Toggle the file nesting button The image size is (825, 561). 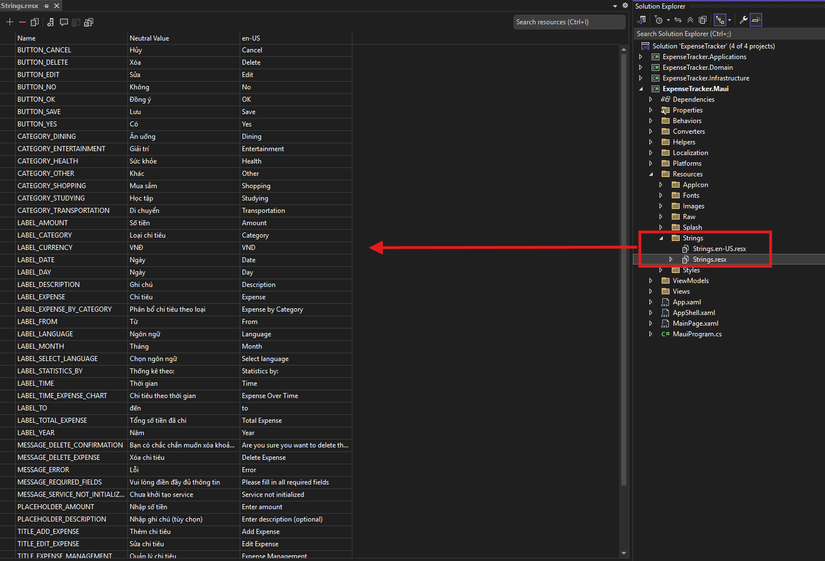720,20
